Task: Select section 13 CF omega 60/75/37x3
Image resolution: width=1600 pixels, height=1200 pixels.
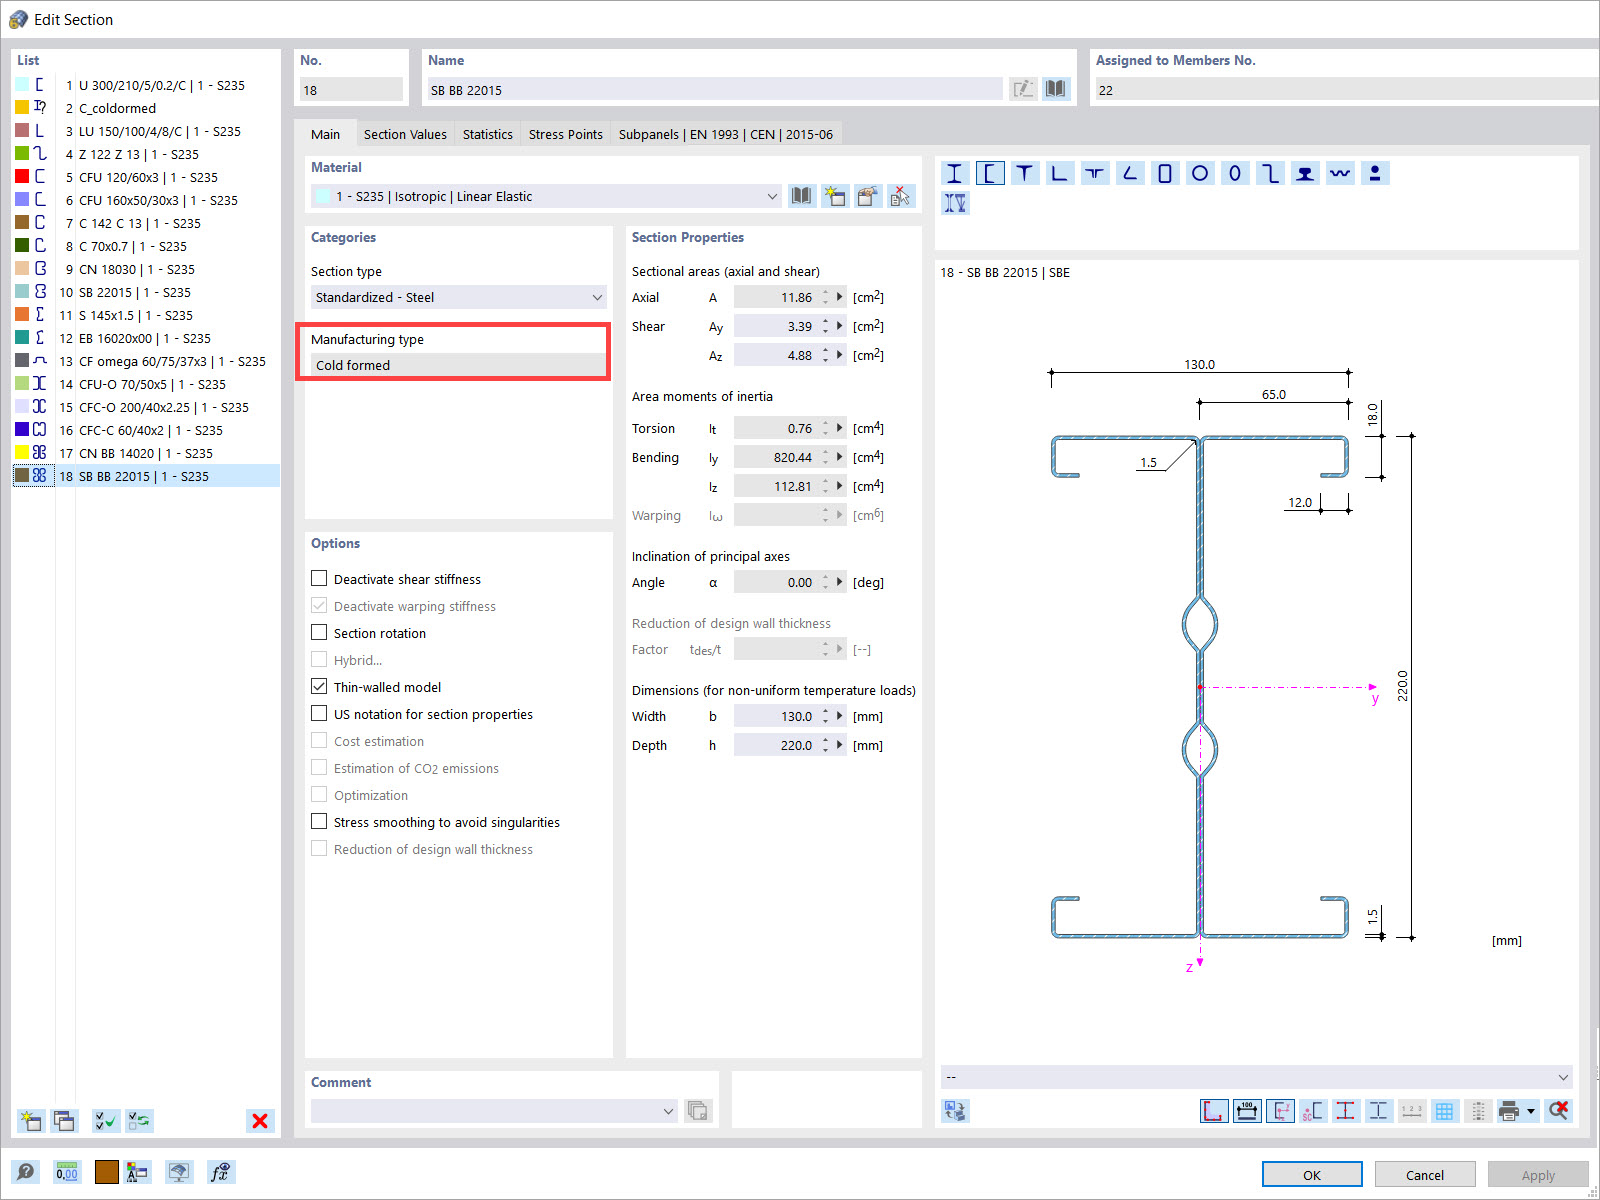Action: coord(146,361)
